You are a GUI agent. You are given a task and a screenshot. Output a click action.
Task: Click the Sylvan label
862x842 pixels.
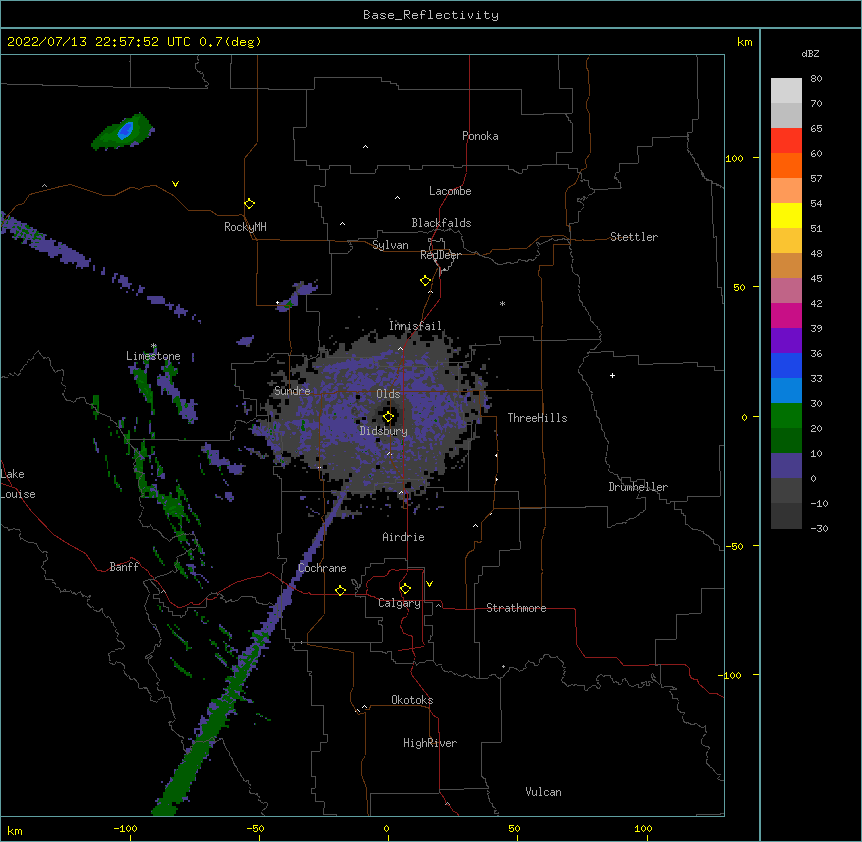coord(390,245)
